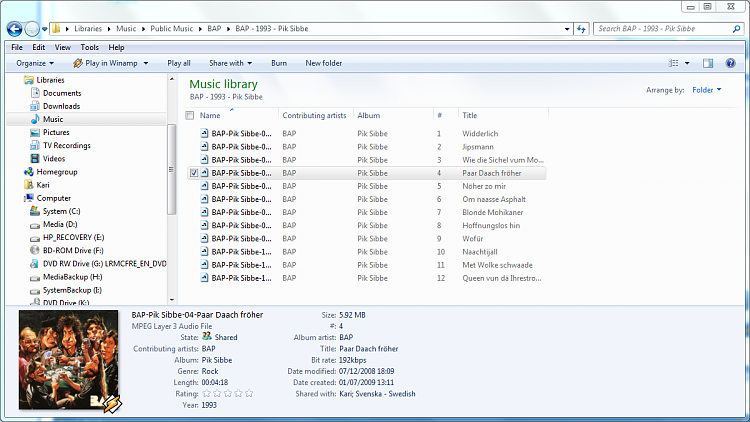Sort by the Album column header

tap(369, 115)
